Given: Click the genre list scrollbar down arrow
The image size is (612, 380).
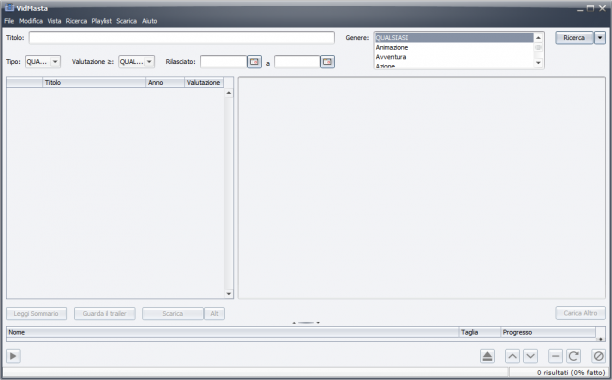Looking at the screenshot, I should [538, 63].
